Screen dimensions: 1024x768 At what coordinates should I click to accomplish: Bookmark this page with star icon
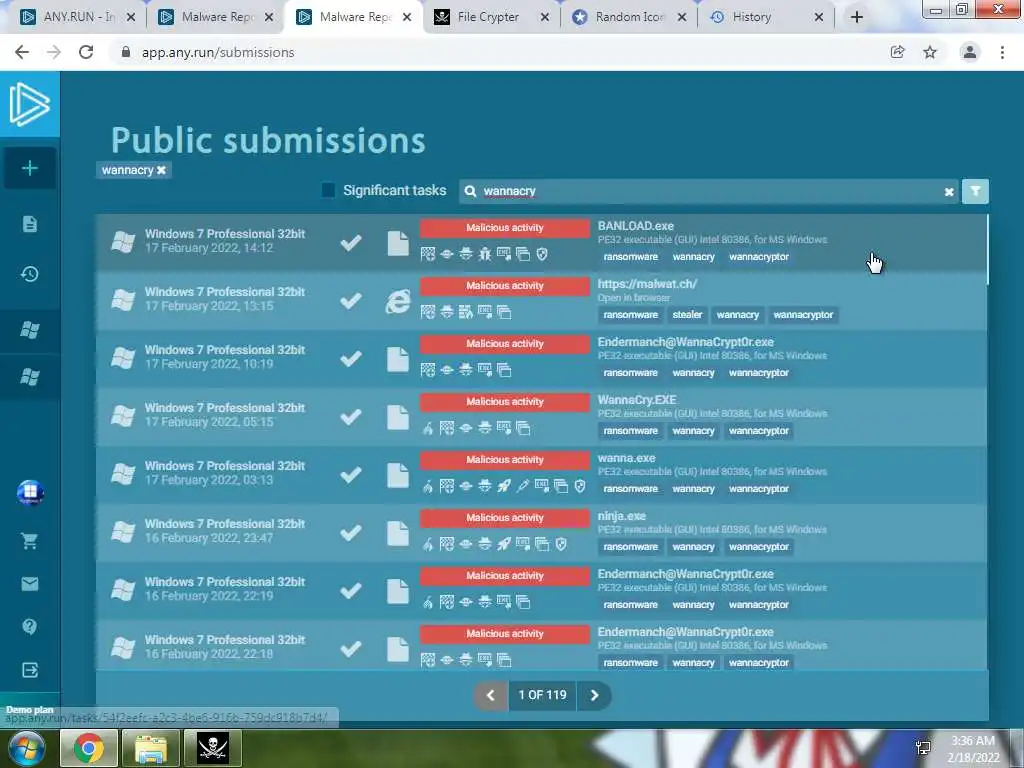point(930,52)
